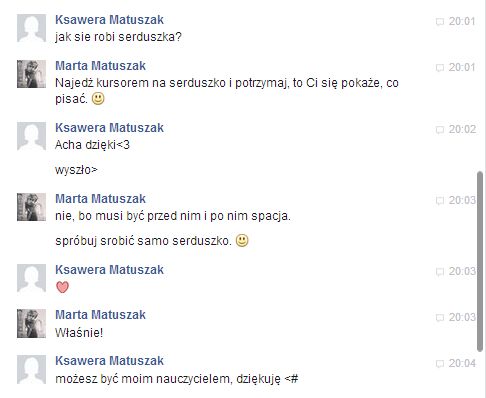
Task: Click Marta's avatar beside 'nie, bo musi być'
Action: coord(31,207)
